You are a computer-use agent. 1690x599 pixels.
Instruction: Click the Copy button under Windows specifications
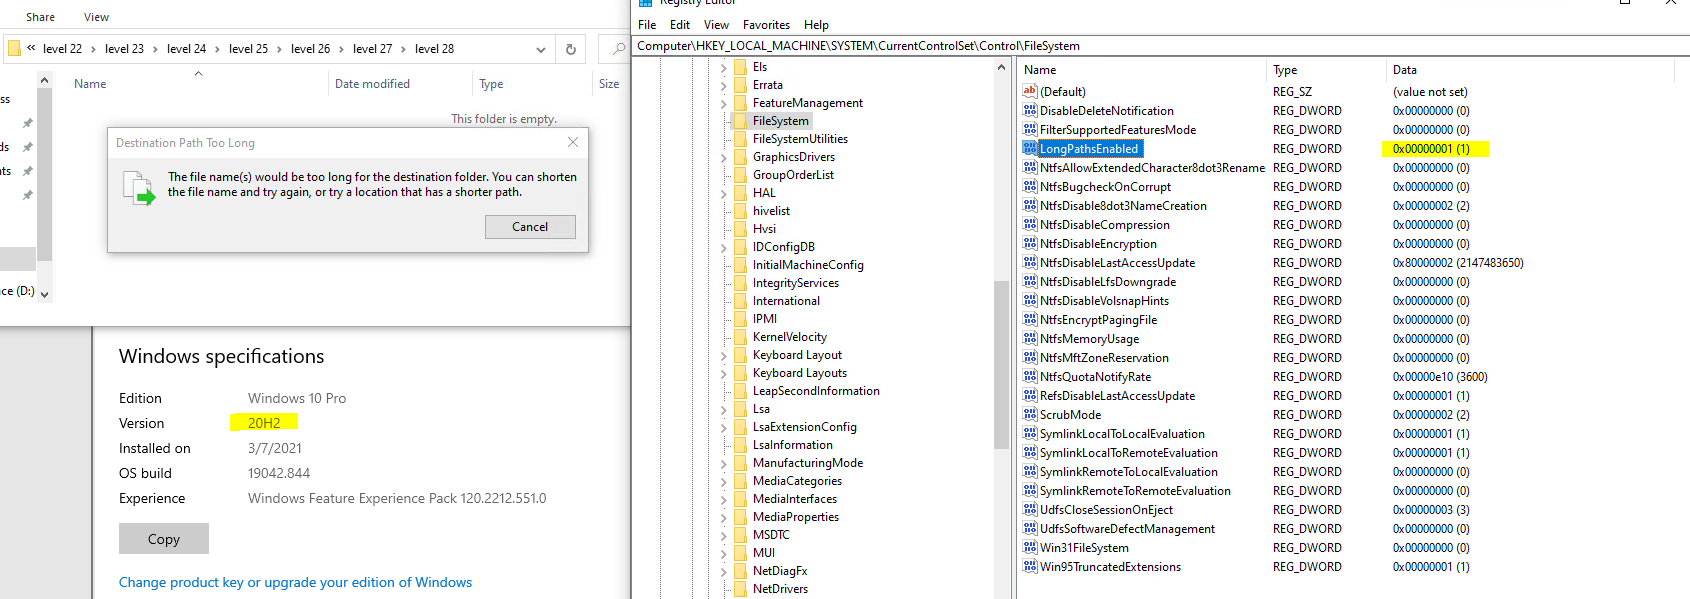pos(164,539)
